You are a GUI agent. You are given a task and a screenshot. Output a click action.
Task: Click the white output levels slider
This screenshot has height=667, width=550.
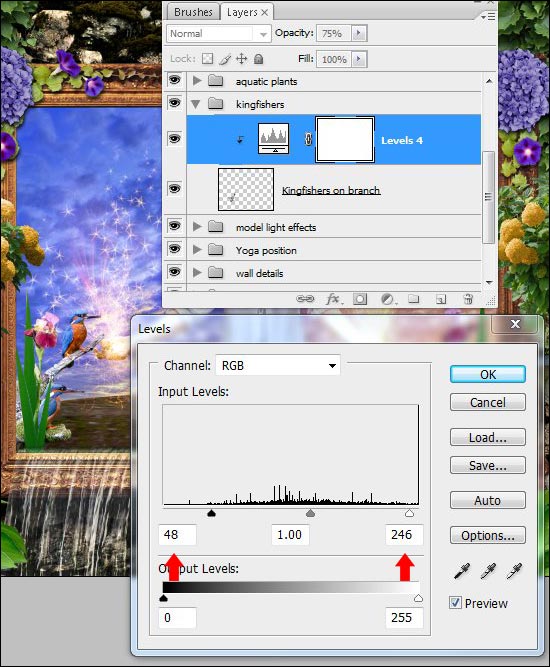pos(418,599)
